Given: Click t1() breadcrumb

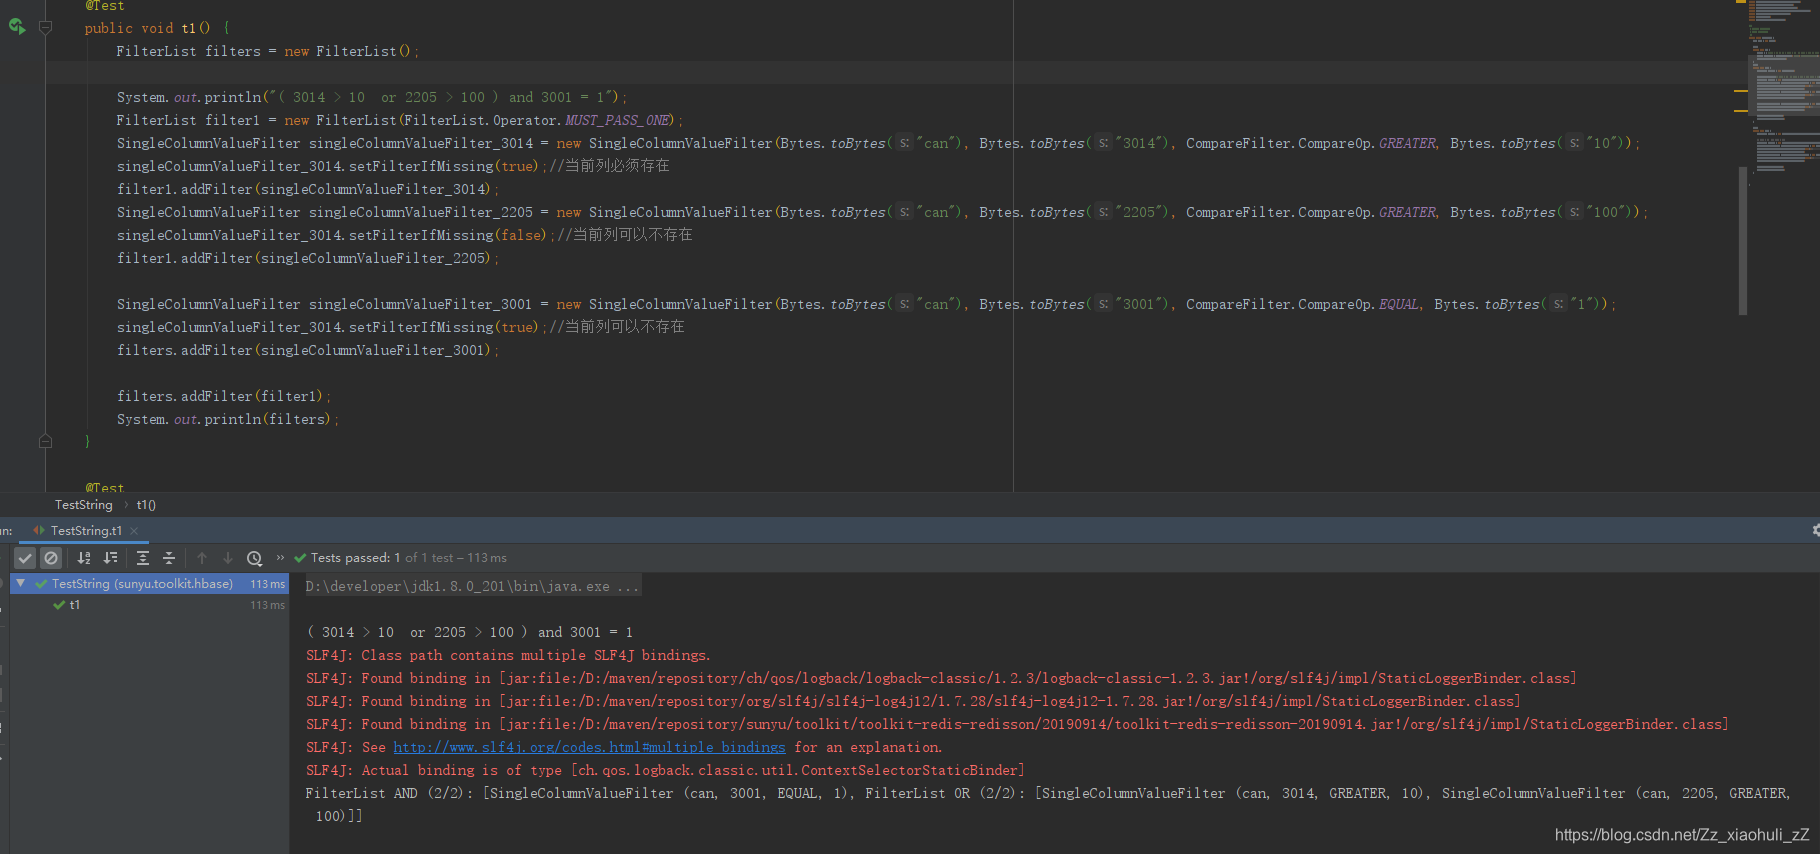Looking at the screenshot, I should 146,505.
